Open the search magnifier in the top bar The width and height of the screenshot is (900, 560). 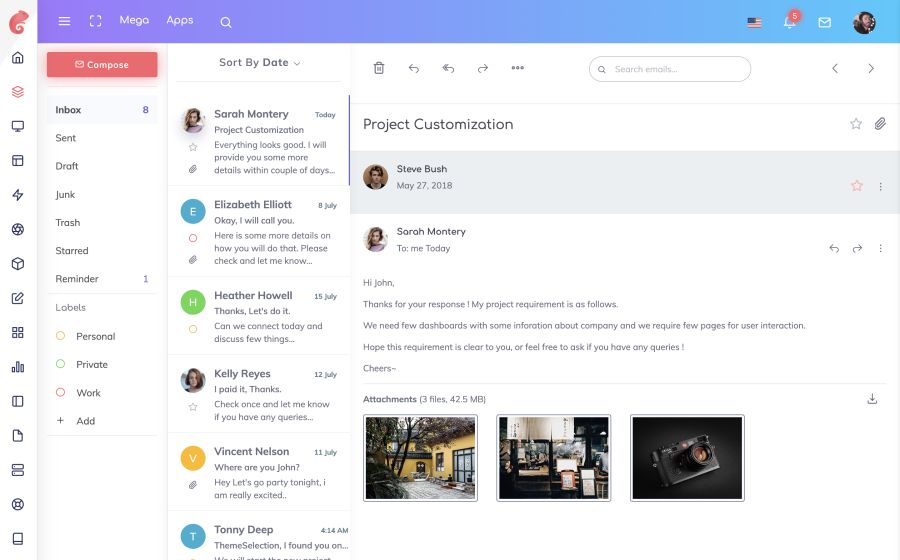(226, 22)
